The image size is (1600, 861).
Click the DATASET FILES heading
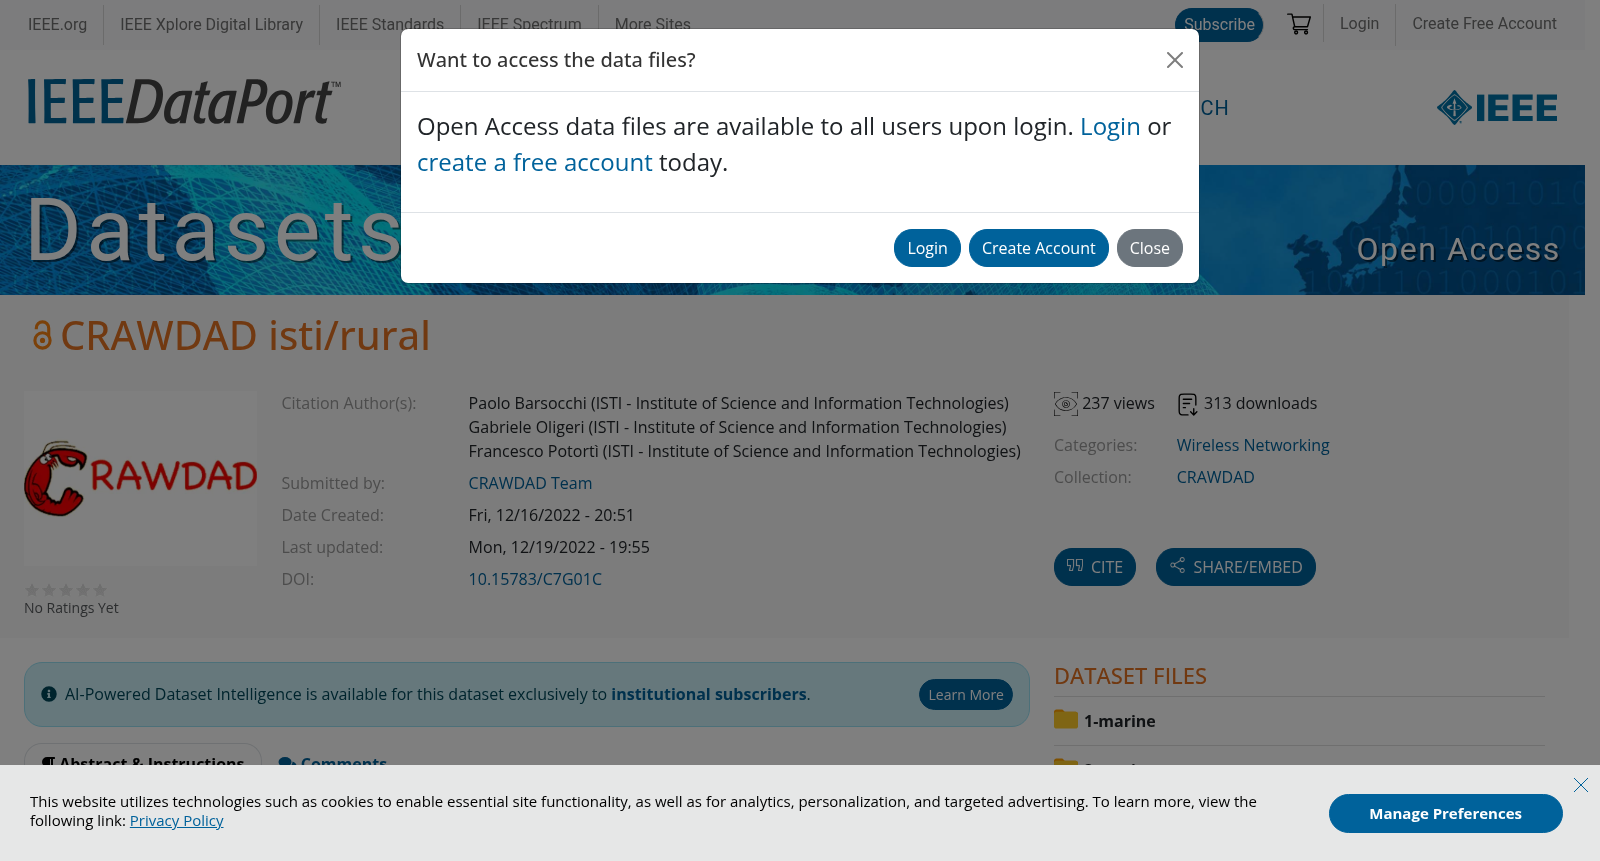[1130, 676]
